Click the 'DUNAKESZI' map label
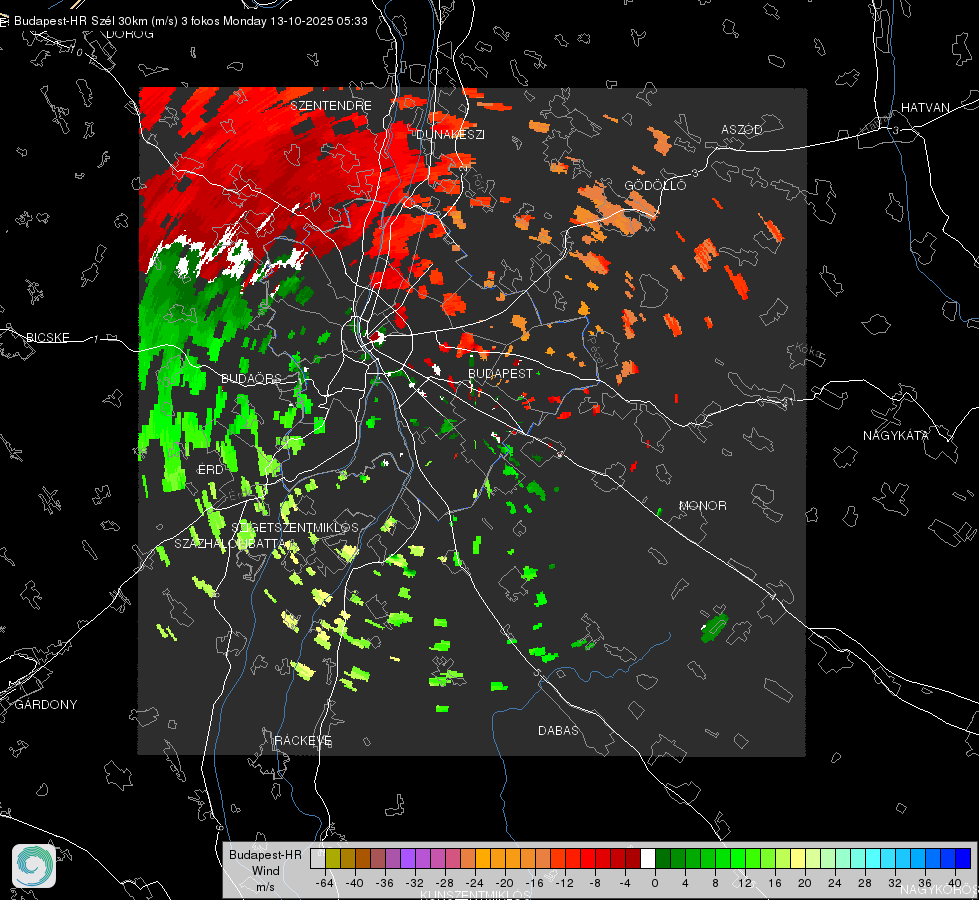This screenshot has width=979, height=900. (450, 134)
